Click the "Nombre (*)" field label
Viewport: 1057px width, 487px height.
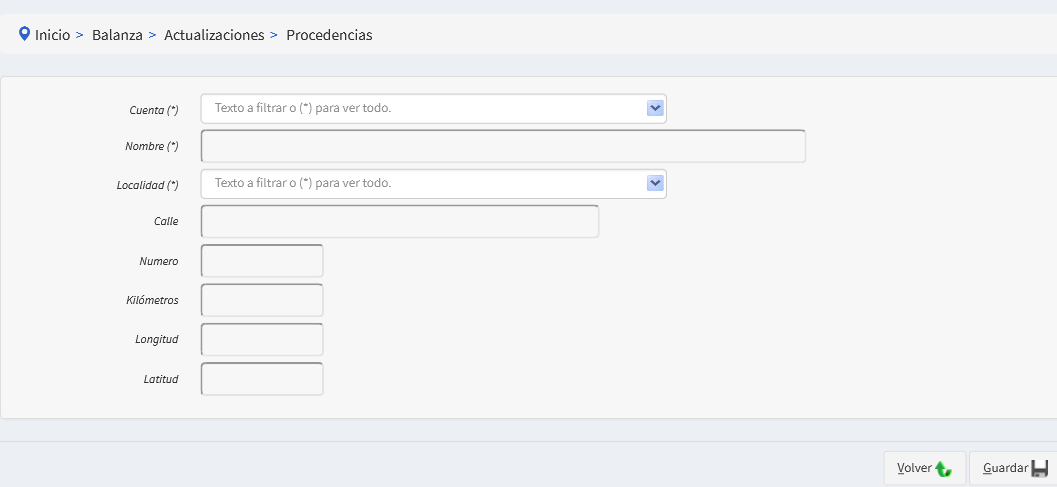151,146
